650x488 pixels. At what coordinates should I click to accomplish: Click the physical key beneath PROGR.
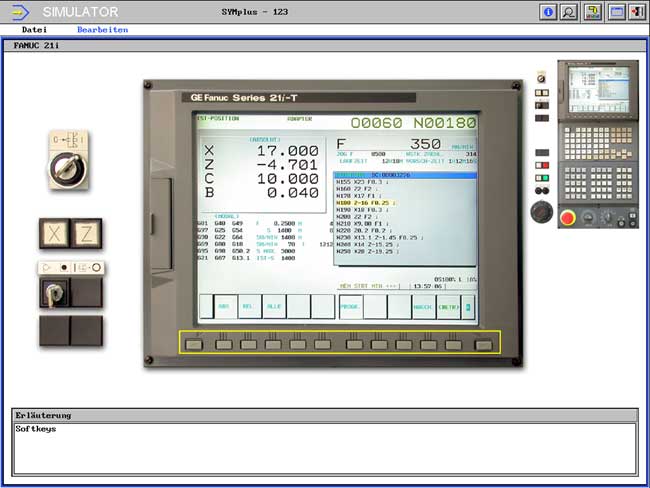point(354,345)
